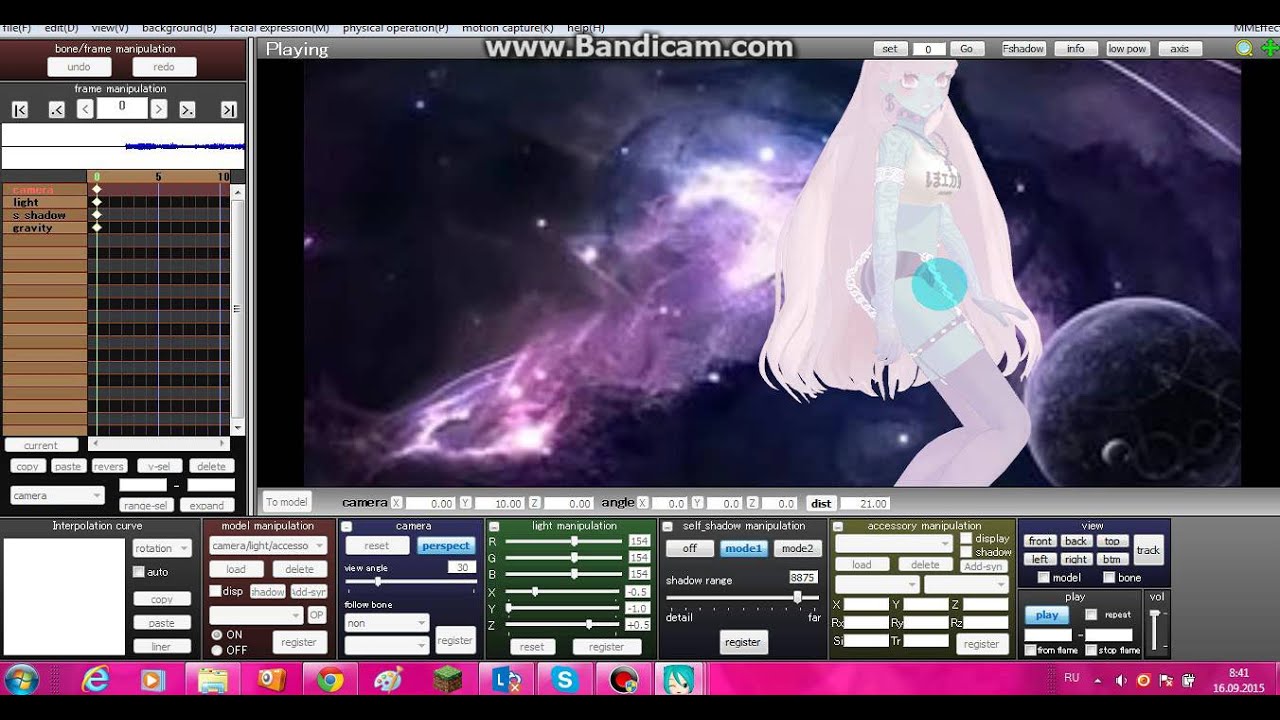Click the undo button
The image size is (1280, 720).
coord(79,67)
